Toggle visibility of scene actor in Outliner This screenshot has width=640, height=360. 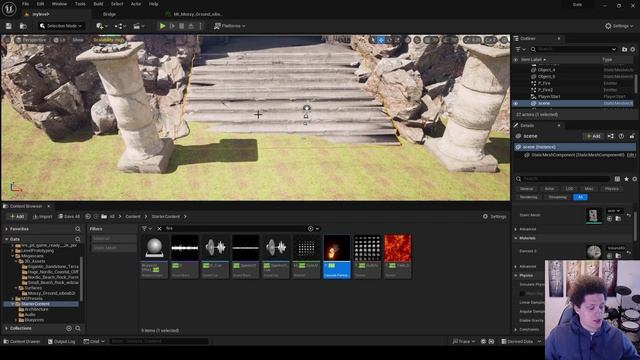[516, 104]
